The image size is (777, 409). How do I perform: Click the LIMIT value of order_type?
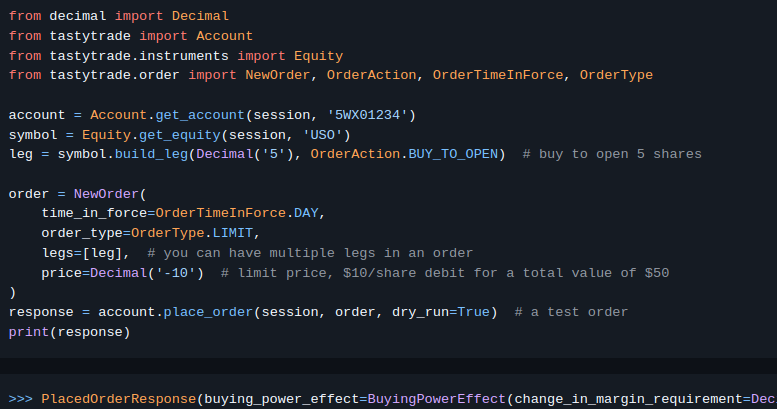(233, 233)
